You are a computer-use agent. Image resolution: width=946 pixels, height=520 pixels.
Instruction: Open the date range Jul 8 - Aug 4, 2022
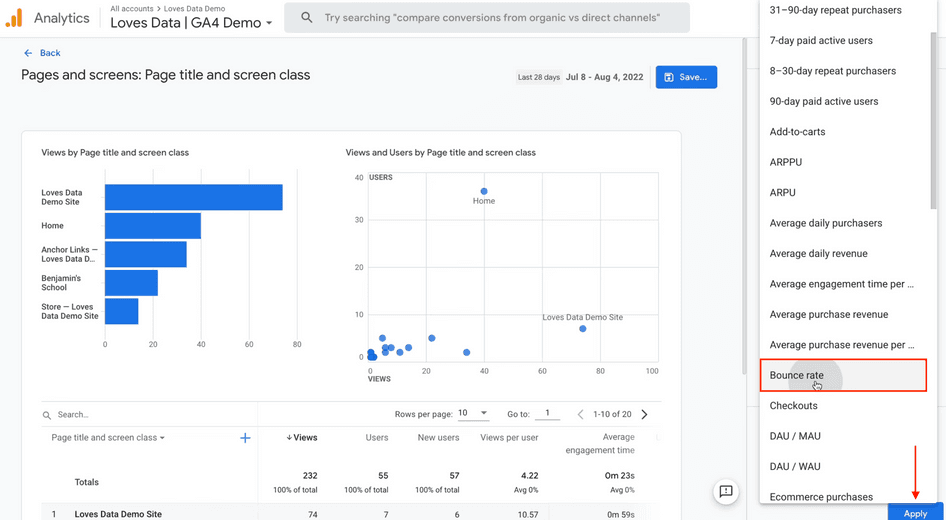point(605,77)
